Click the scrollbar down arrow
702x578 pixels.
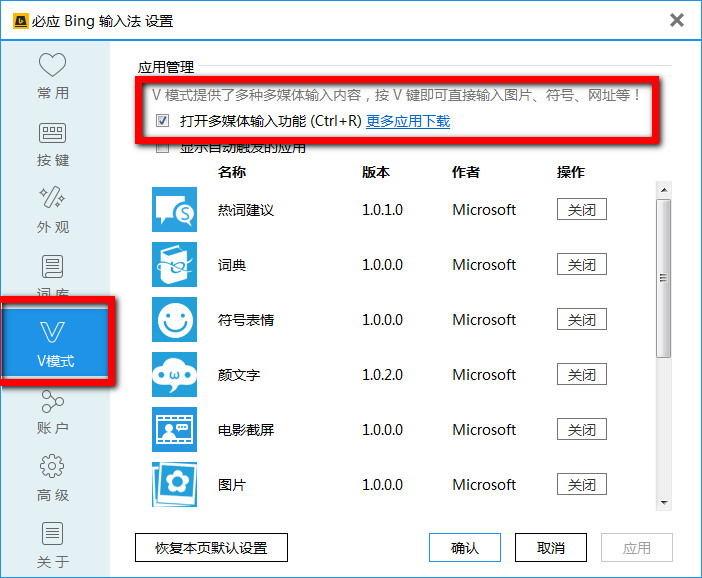[664, 502]
